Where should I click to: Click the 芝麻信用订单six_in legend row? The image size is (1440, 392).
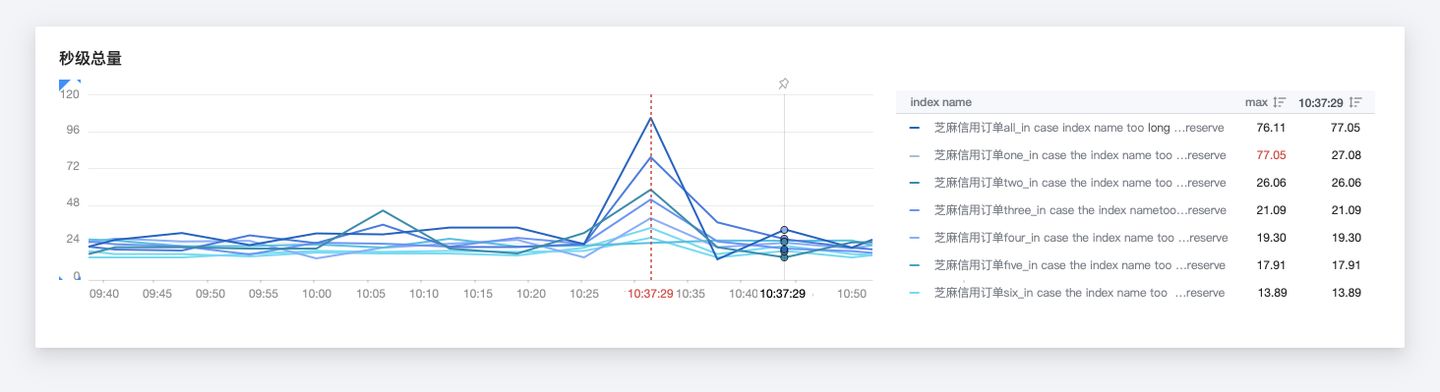coord(1135,293)
